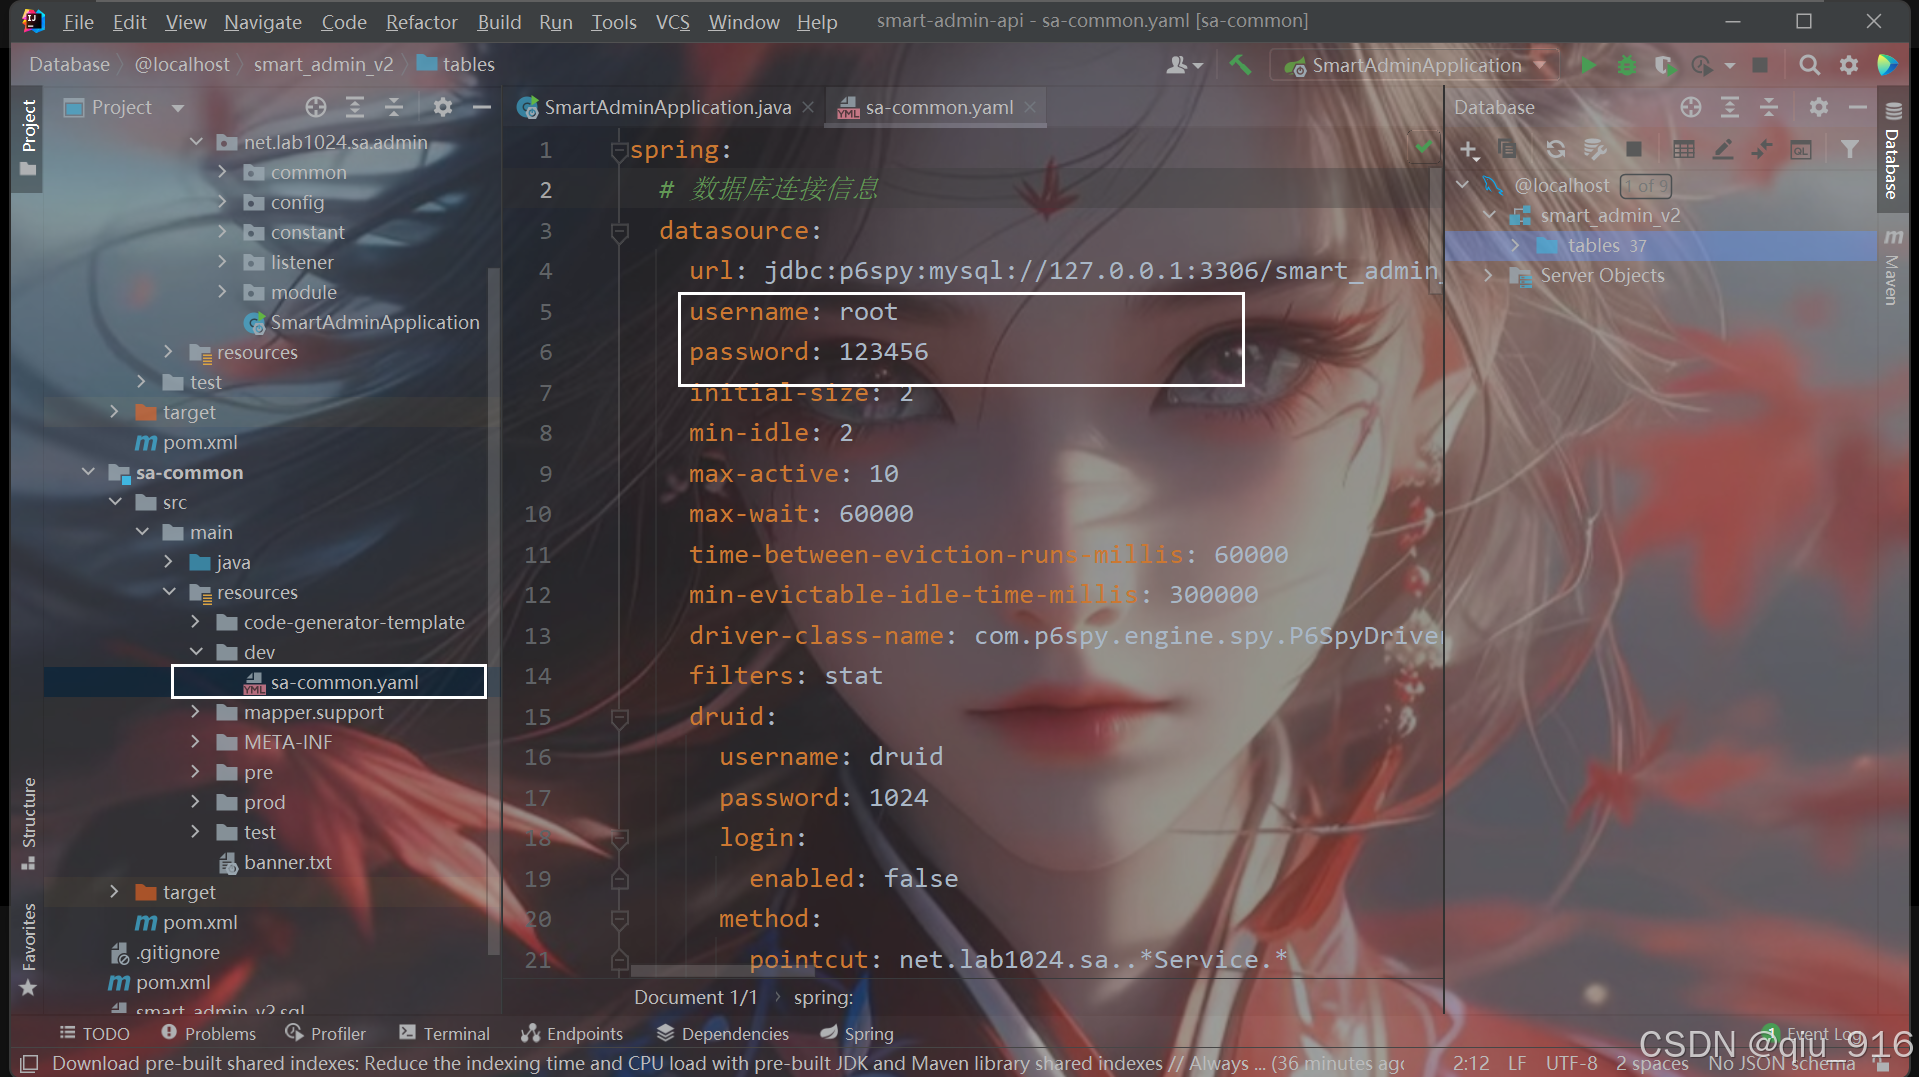
Task: Open Data Source Properties wrench in Database panel
Action: (x=1595, y=149)
